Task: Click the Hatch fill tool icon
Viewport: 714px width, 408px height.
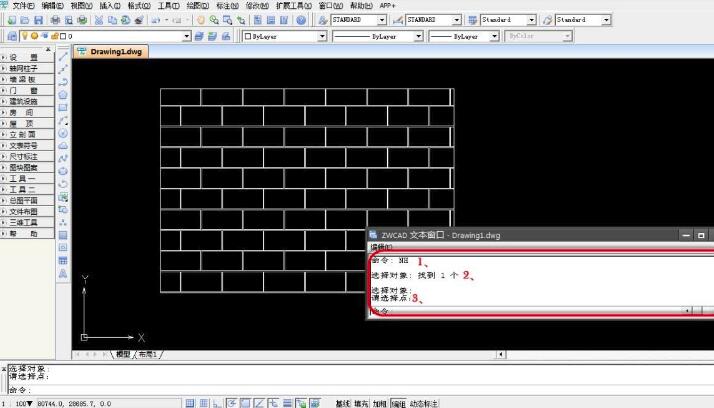Action: click(x=63, y=235)
